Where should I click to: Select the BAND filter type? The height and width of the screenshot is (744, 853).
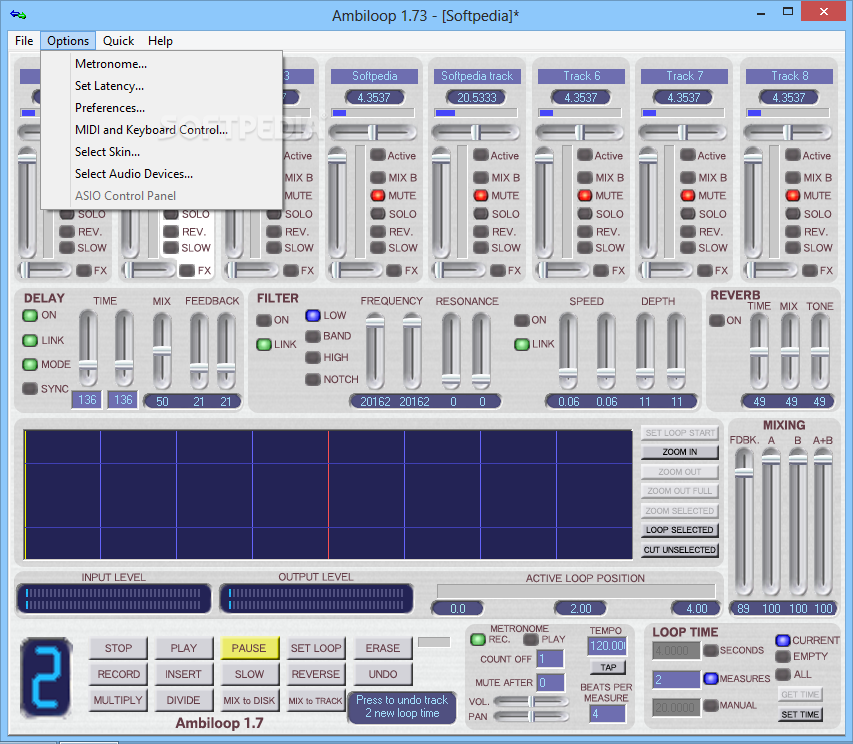pos(313,336)
